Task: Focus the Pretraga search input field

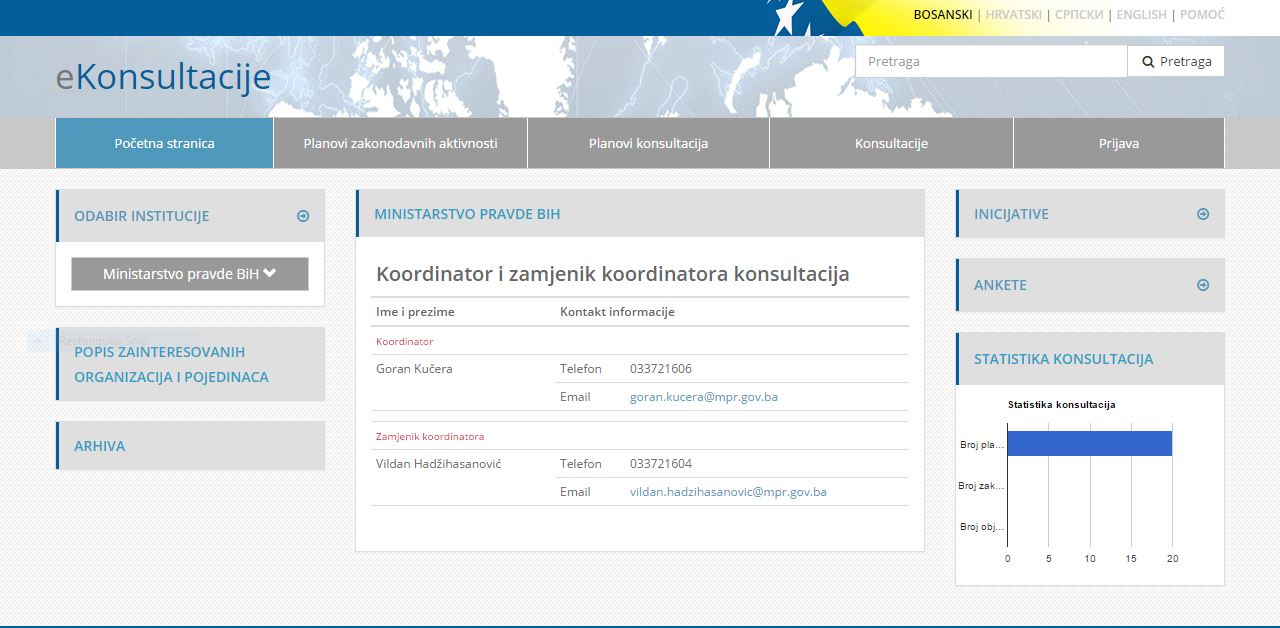Action: pyautogui.click(x=991, y=61)
